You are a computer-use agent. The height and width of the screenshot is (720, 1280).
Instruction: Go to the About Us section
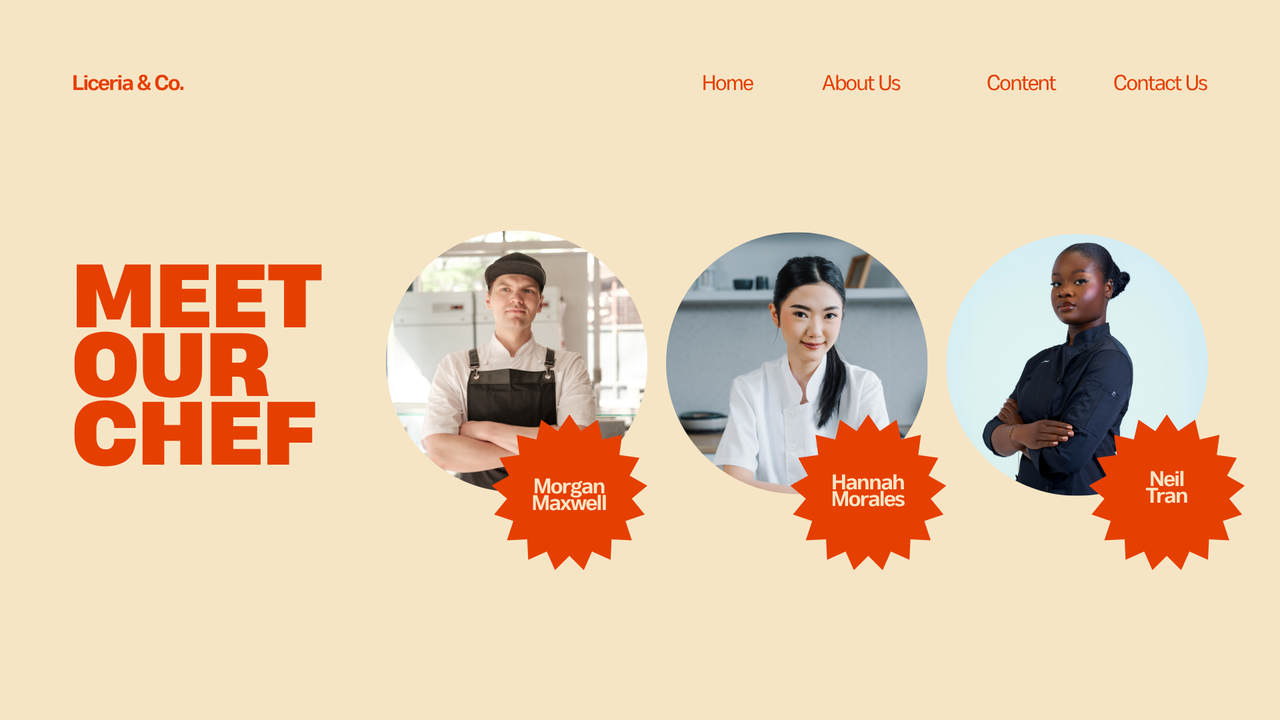(861, 83)
